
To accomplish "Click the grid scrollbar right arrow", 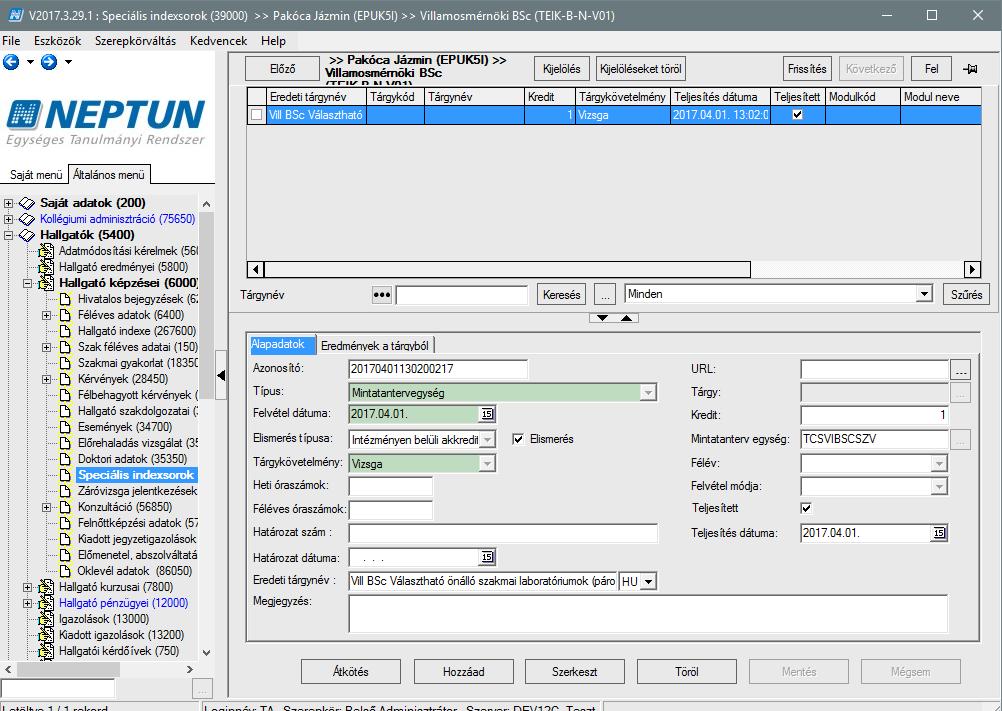I will 972,270.
